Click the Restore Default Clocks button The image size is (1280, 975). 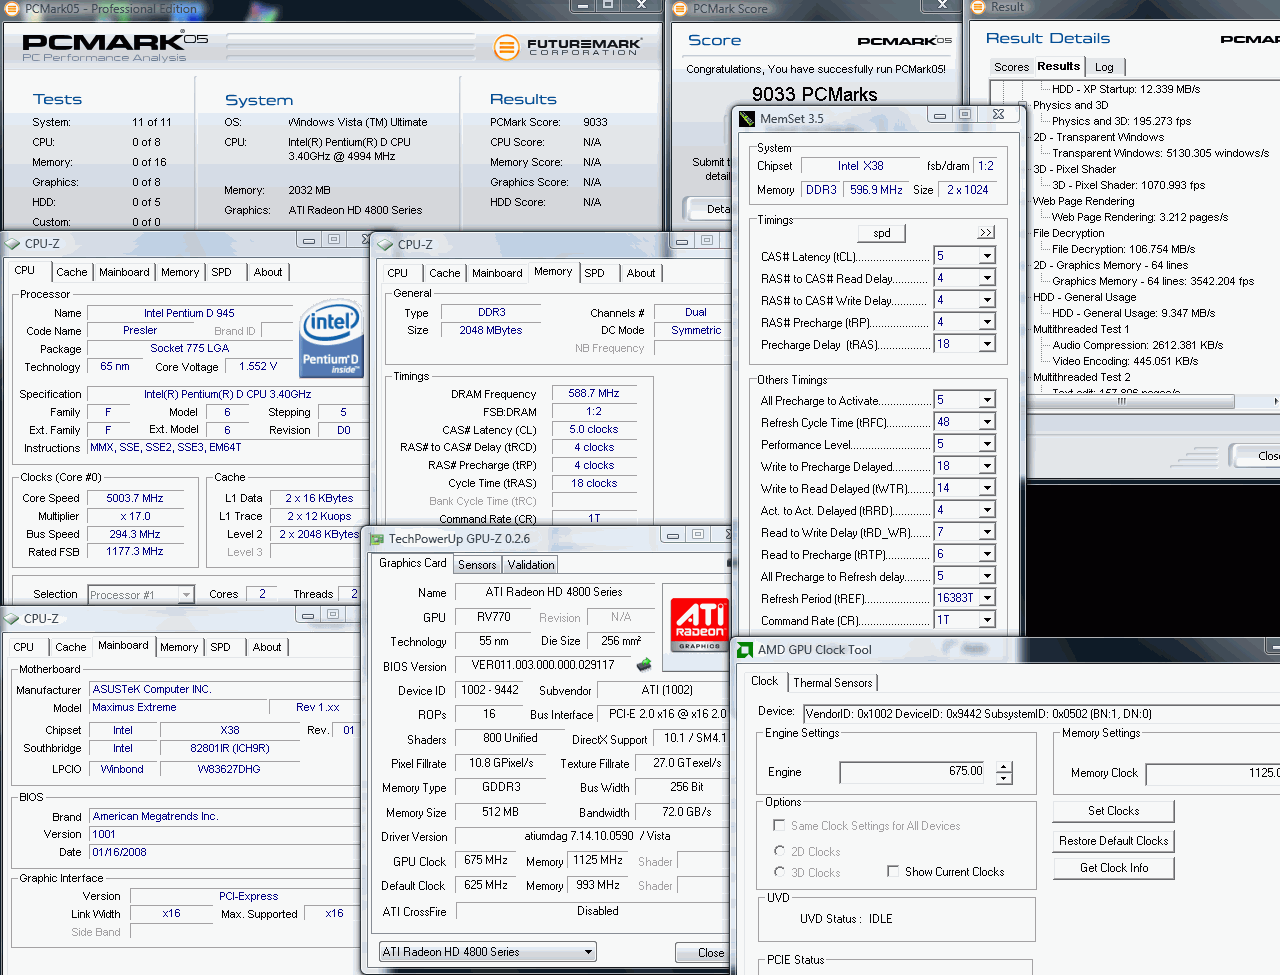1114,841
